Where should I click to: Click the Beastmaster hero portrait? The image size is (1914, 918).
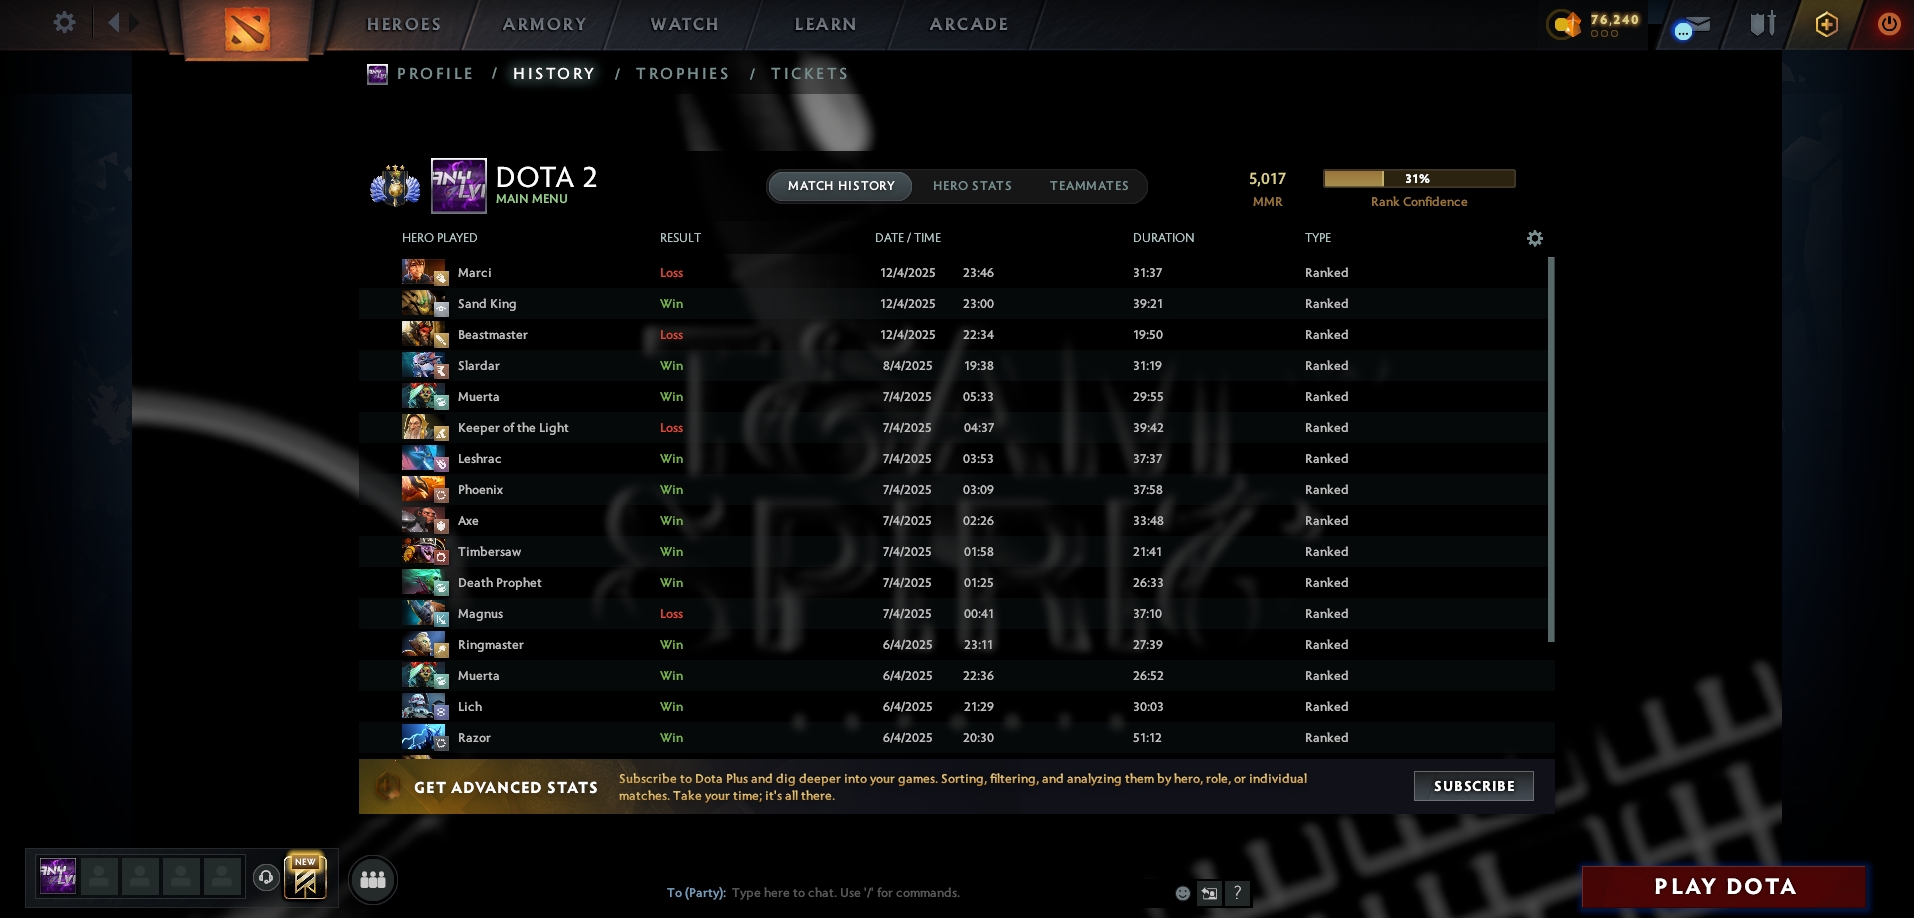coord(424,334)
